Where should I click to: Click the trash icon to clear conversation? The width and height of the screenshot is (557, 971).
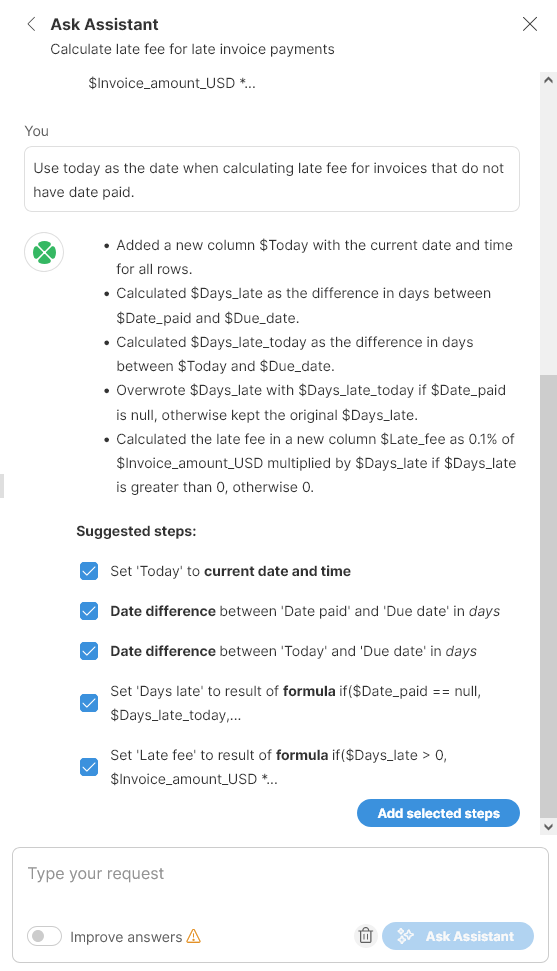[x=366, y=935]
